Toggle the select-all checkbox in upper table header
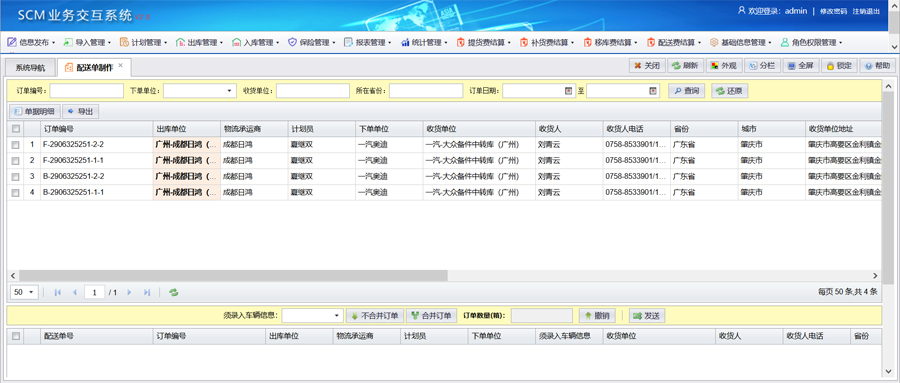 point(15,129)
